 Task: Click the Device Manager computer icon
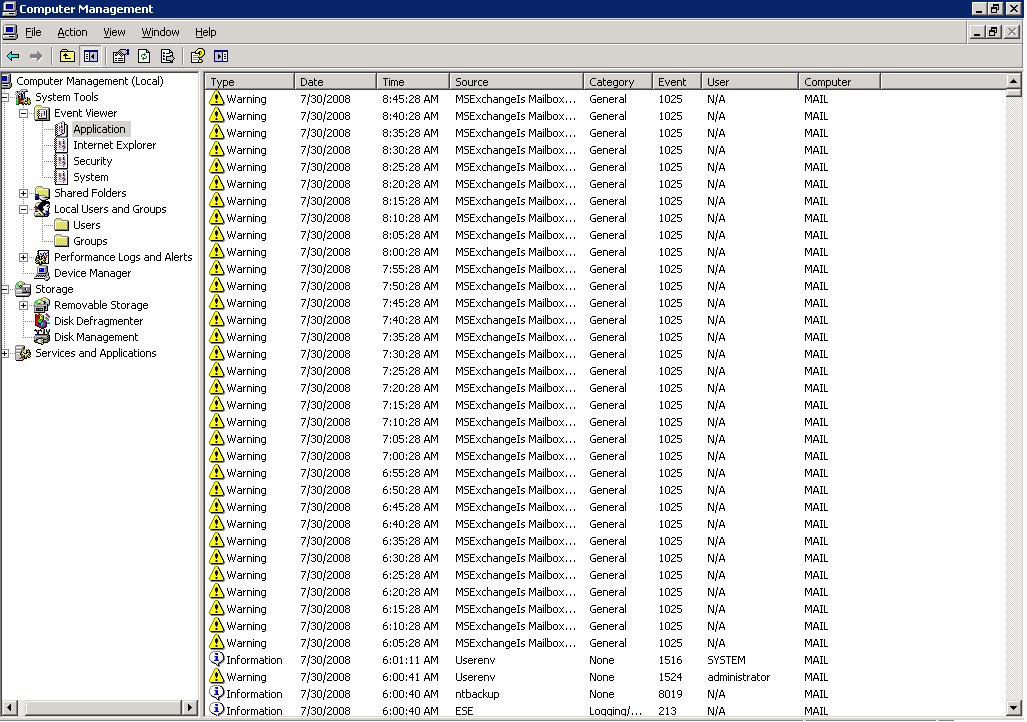coord(43,273)
